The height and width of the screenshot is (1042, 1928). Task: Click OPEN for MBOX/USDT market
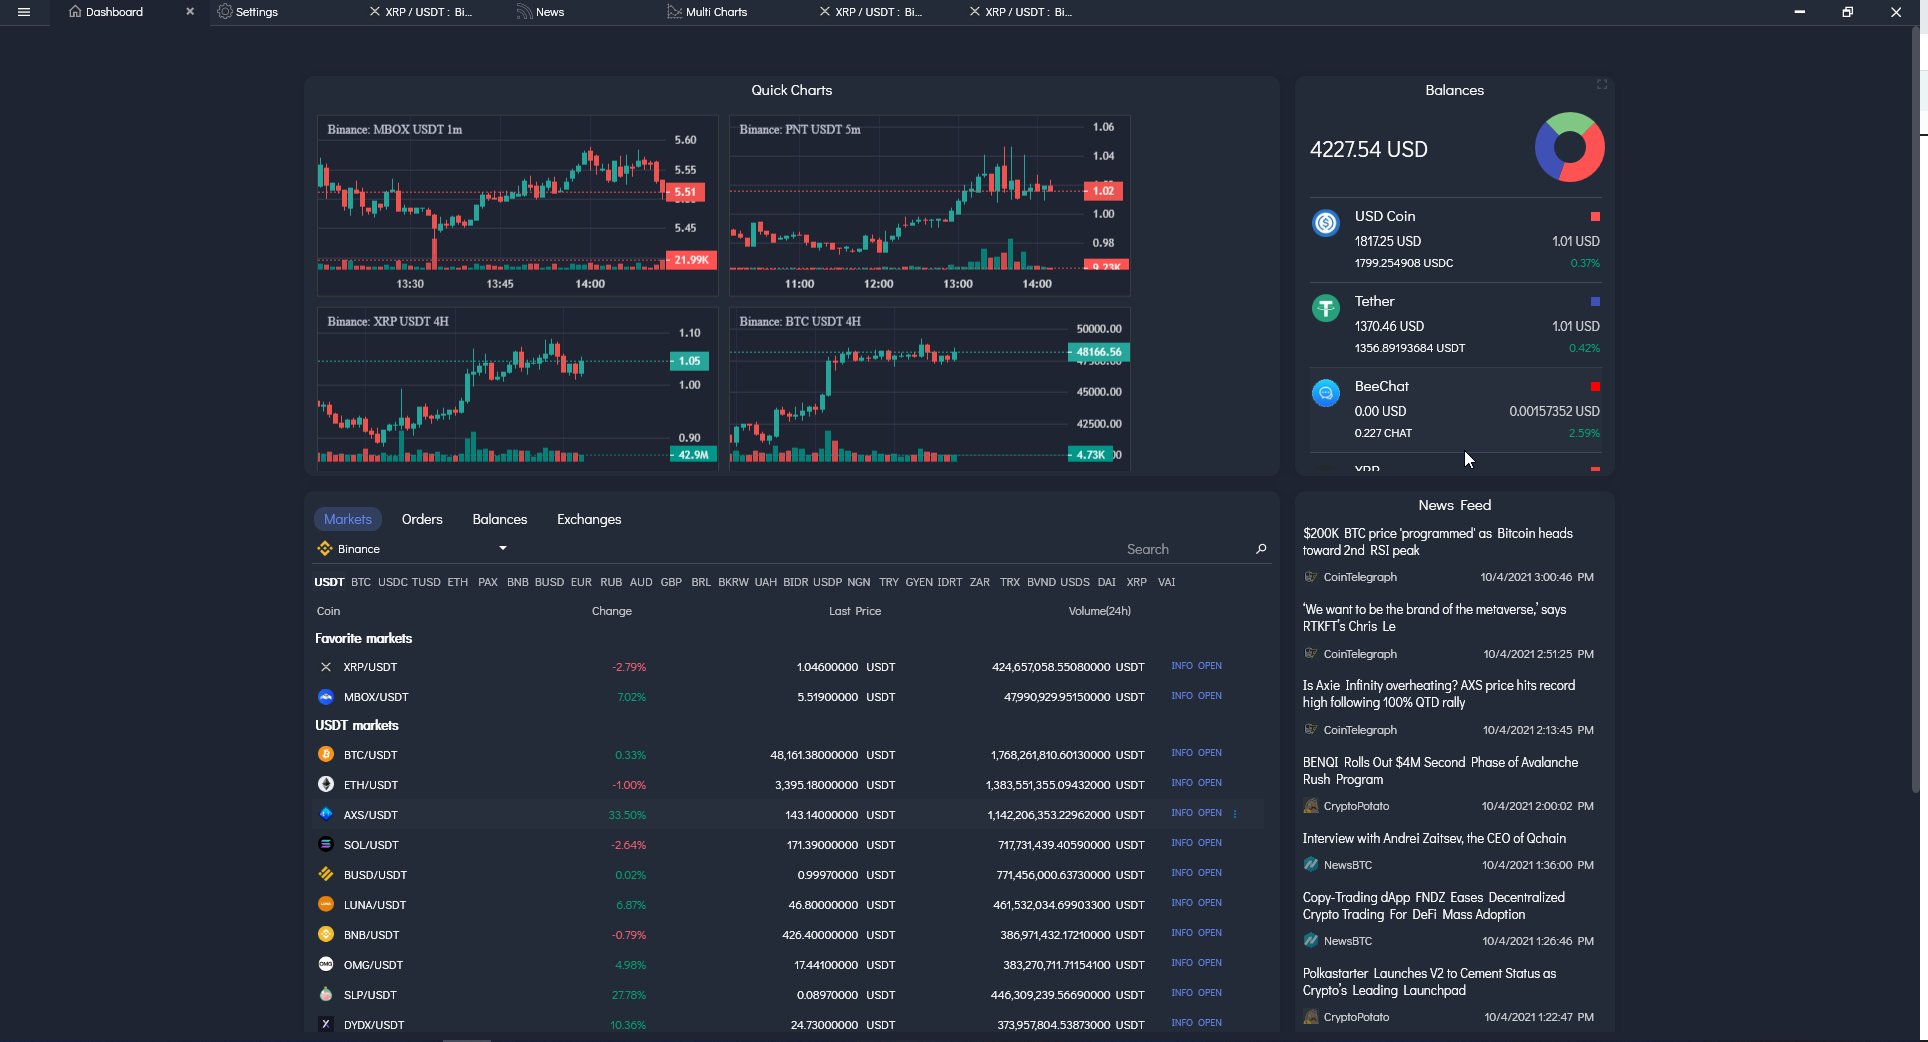pyautogui.click(x=1210, y=696)
